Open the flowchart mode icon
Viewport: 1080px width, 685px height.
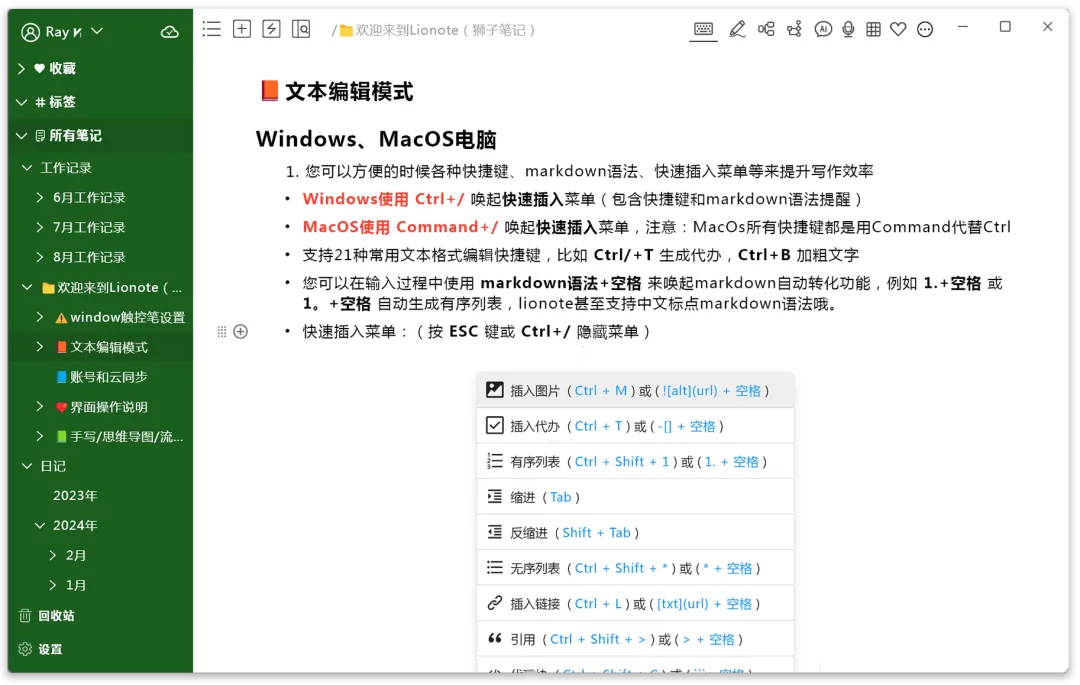click(x=794, y=29)
